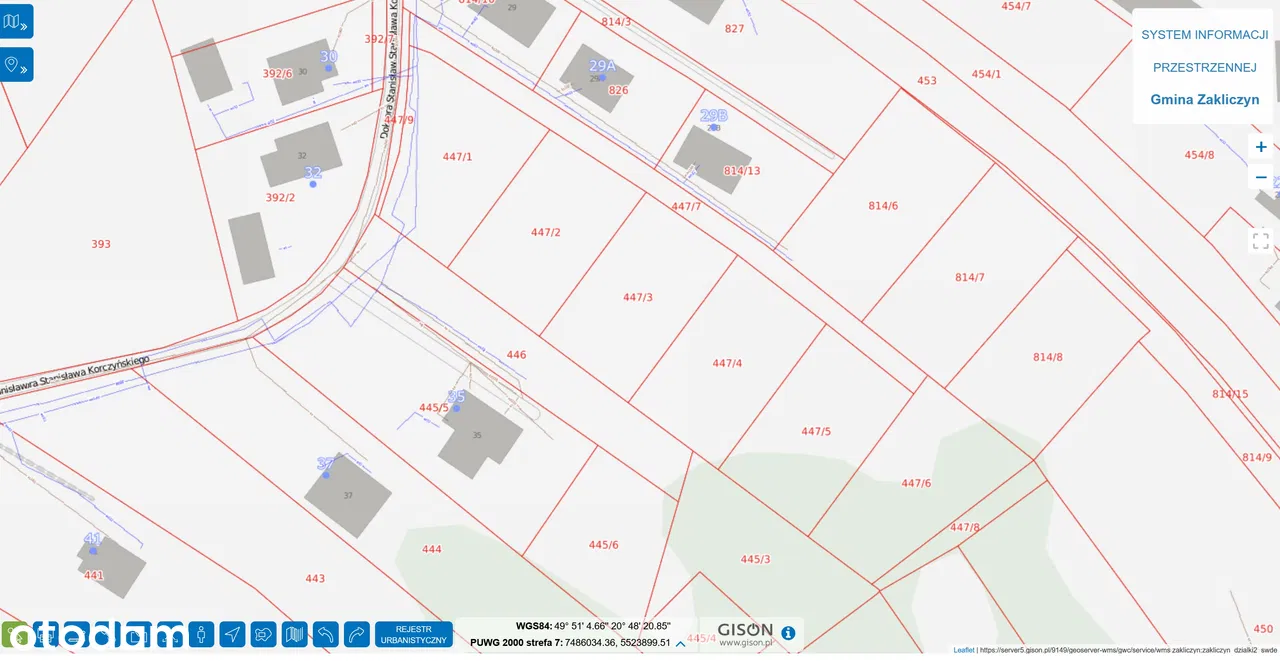The height and width of the screenshot is (661, 1280).
Task: Click address point 35 marker
Action: (457, 407)
